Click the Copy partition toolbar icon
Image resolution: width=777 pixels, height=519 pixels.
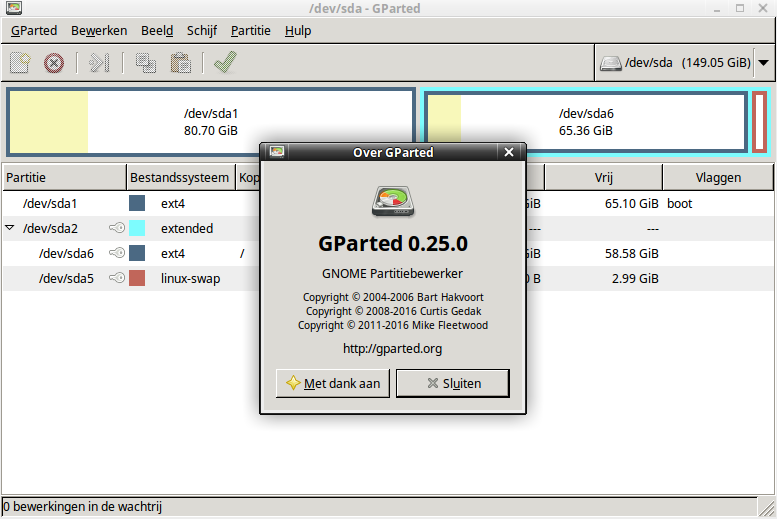146,63
